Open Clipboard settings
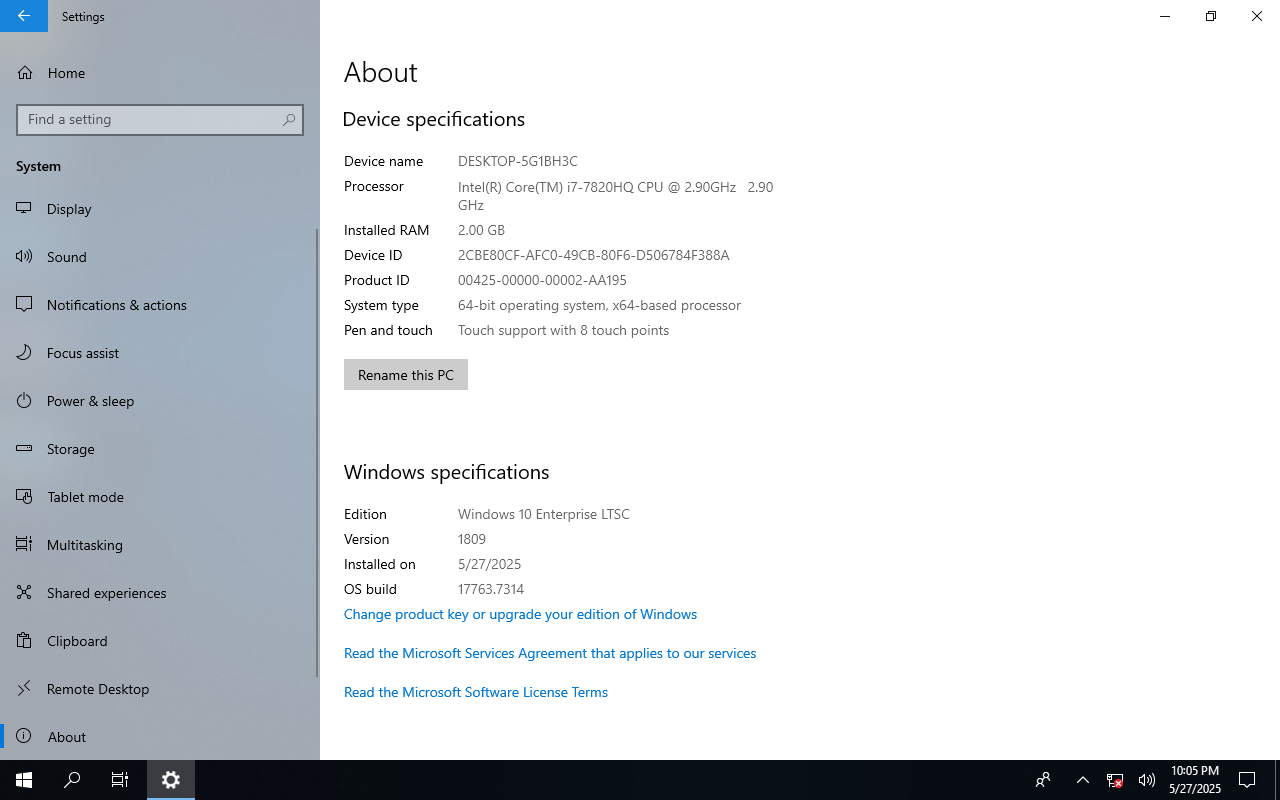1280x800 pixels. tap(160, 641)
